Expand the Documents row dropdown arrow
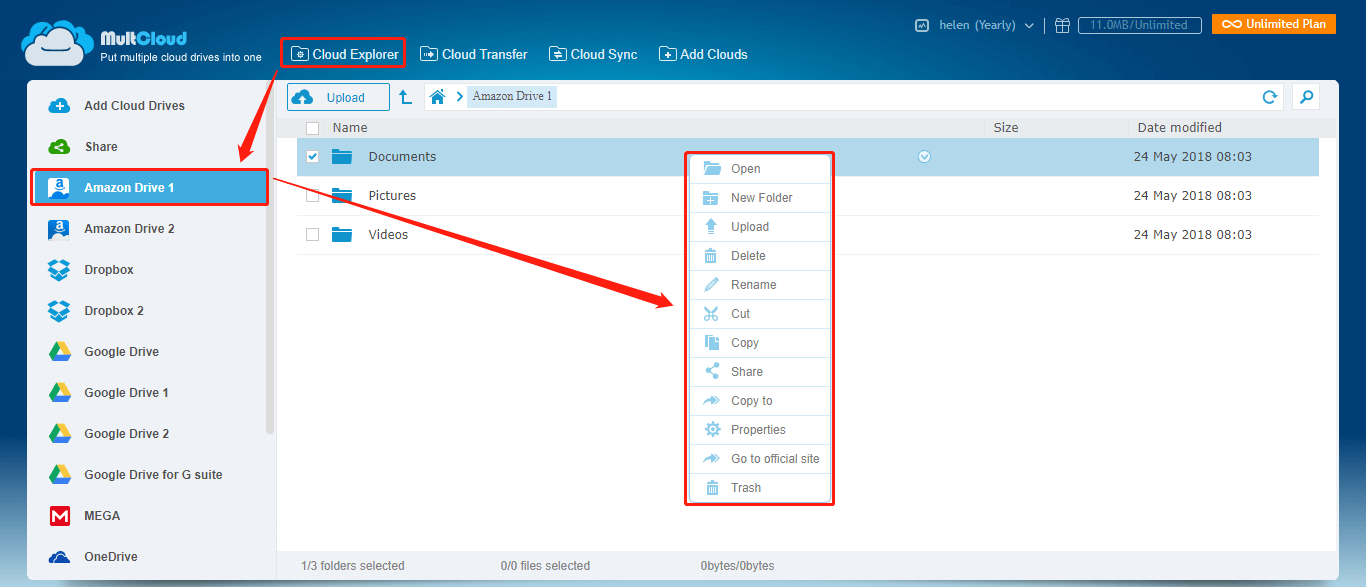Screen dimensions: 1366x587 (924, 157)
